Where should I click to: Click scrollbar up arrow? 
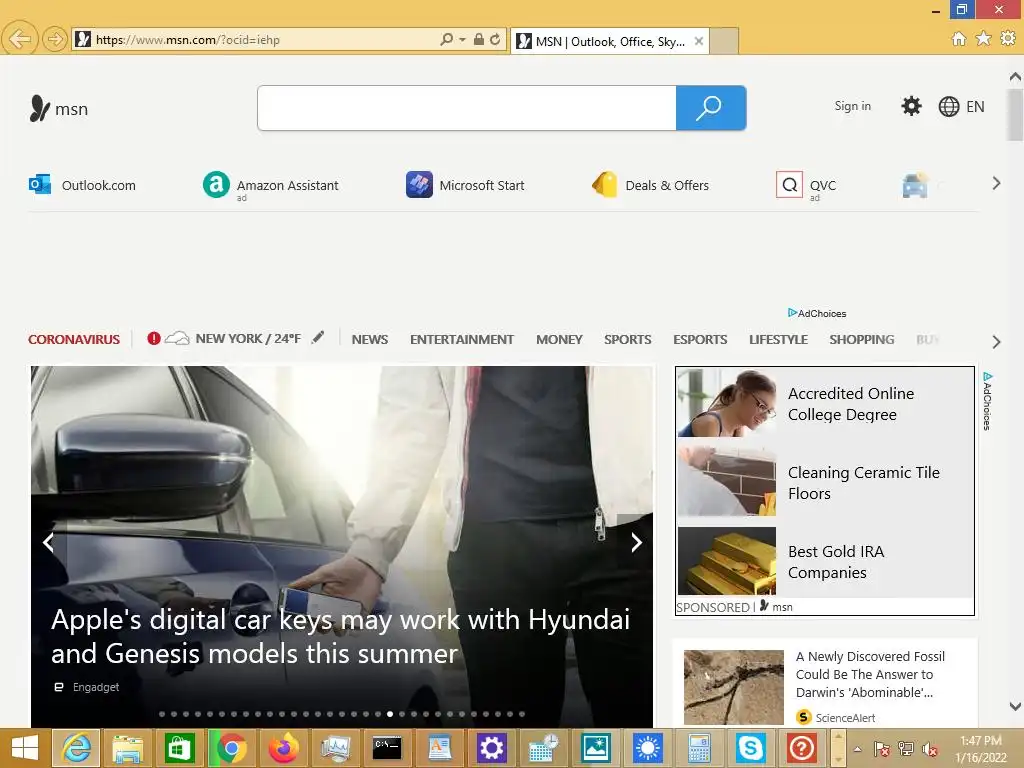coord(1015,77)
